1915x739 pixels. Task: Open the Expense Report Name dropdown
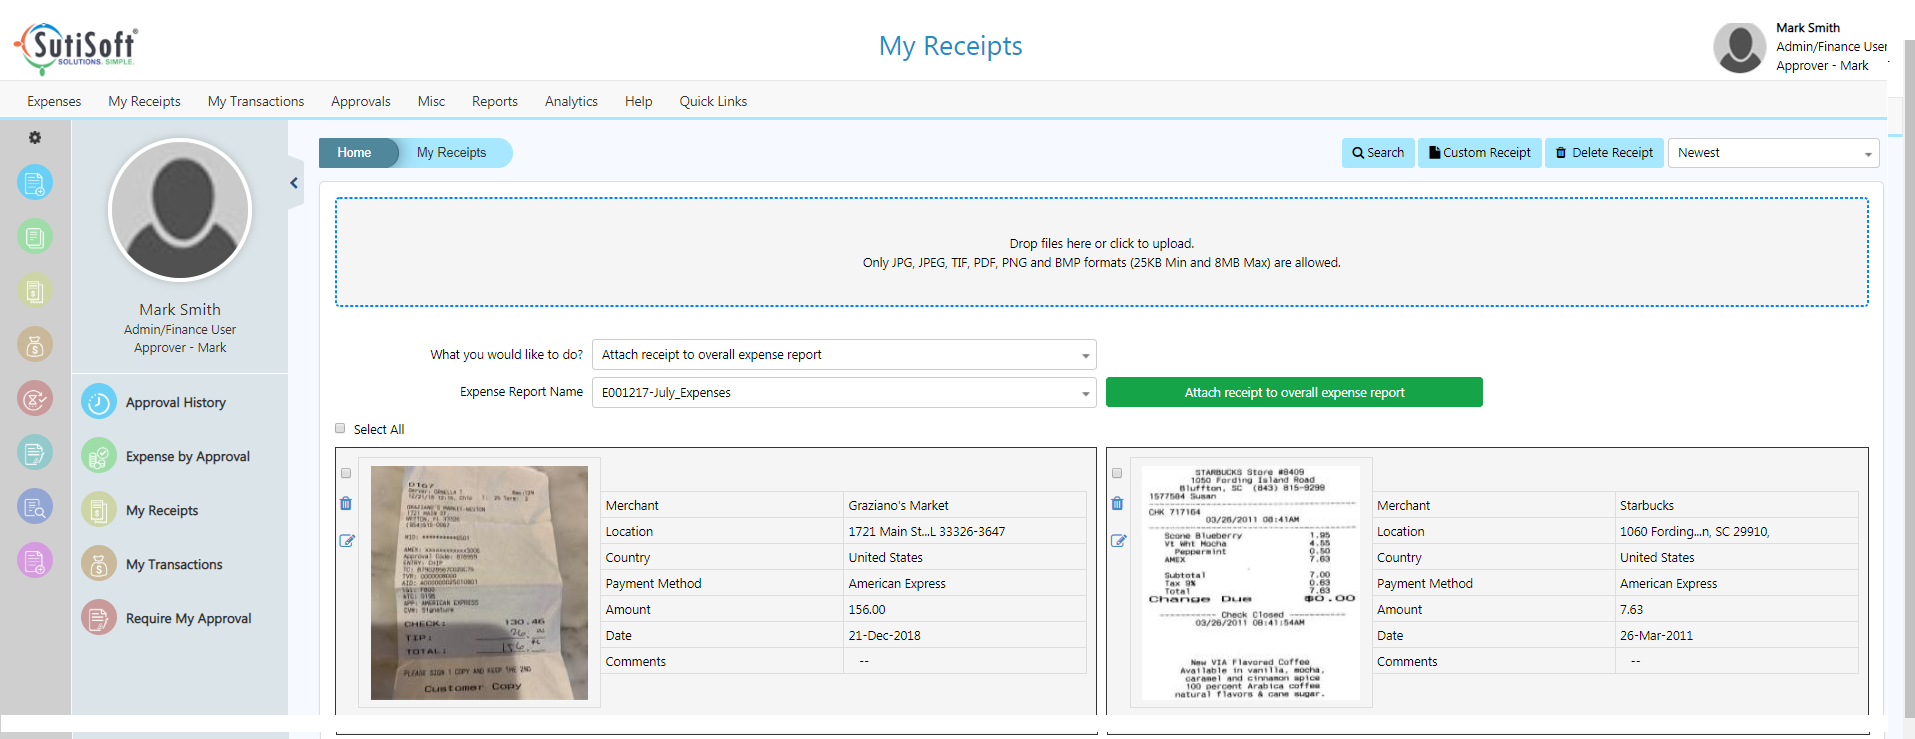coord(843,393)
